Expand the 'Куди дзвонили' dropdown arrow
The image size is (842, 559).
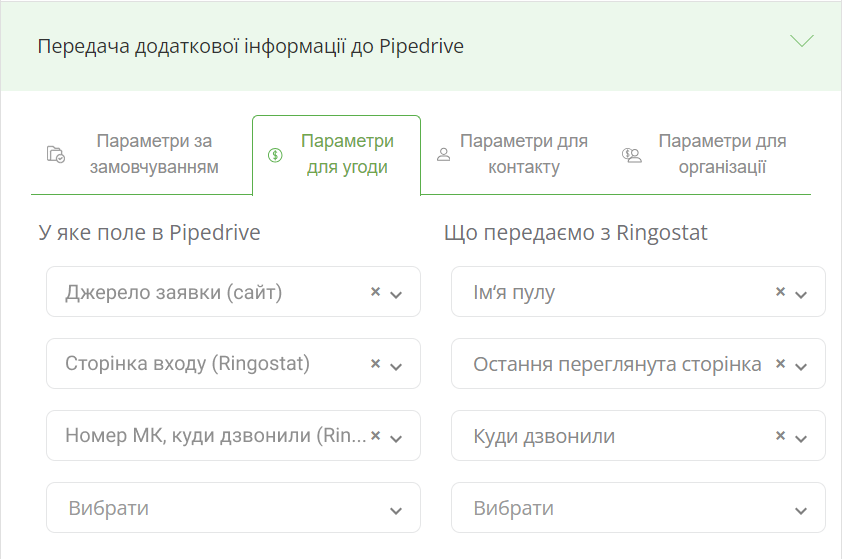pos(801,438)
